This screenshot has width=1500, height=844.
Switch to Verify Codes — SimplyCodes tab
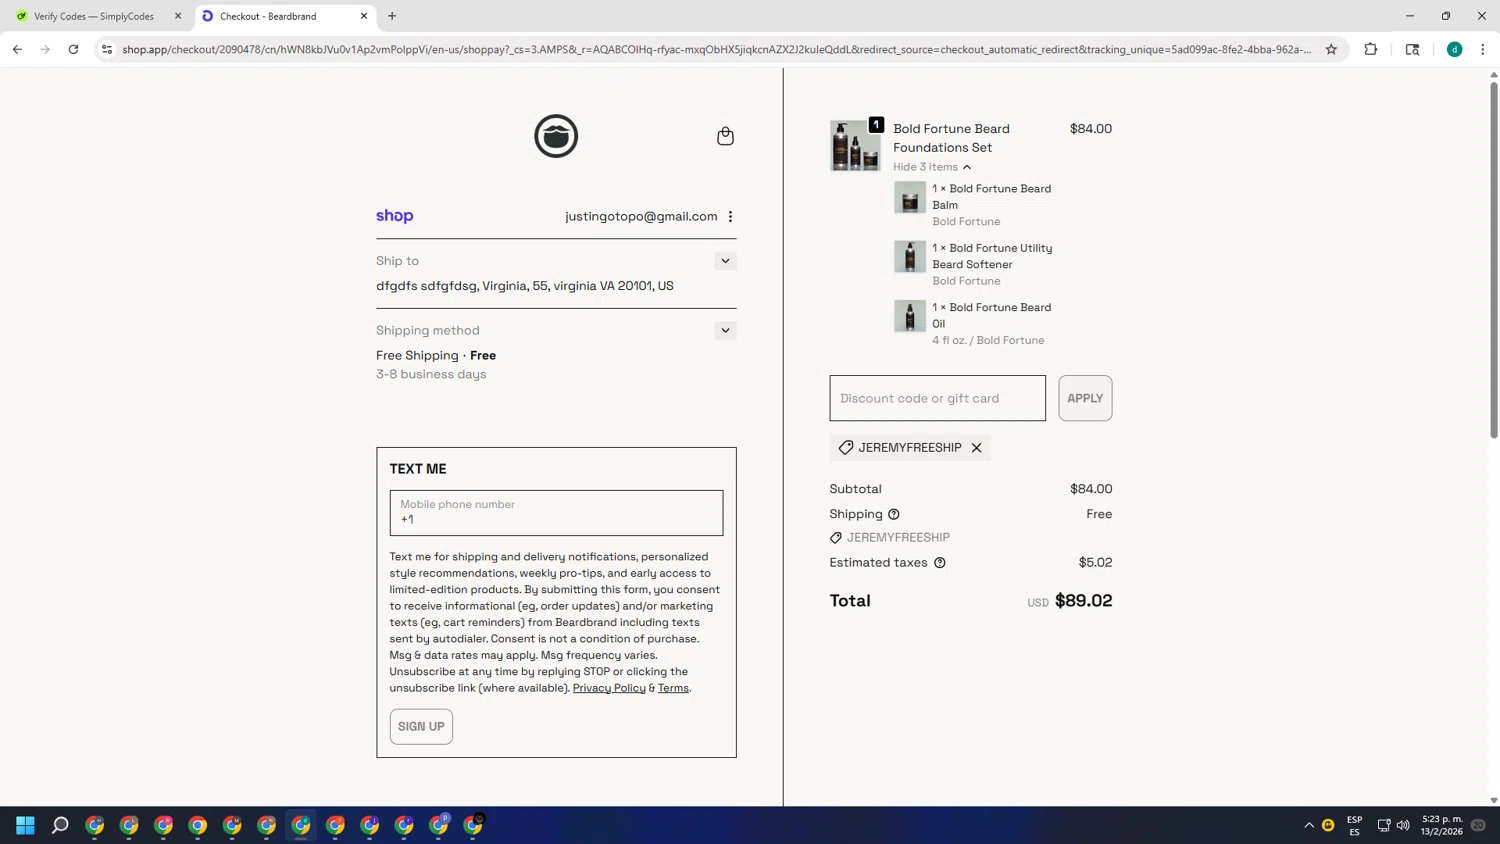click(x=94, y=16)
